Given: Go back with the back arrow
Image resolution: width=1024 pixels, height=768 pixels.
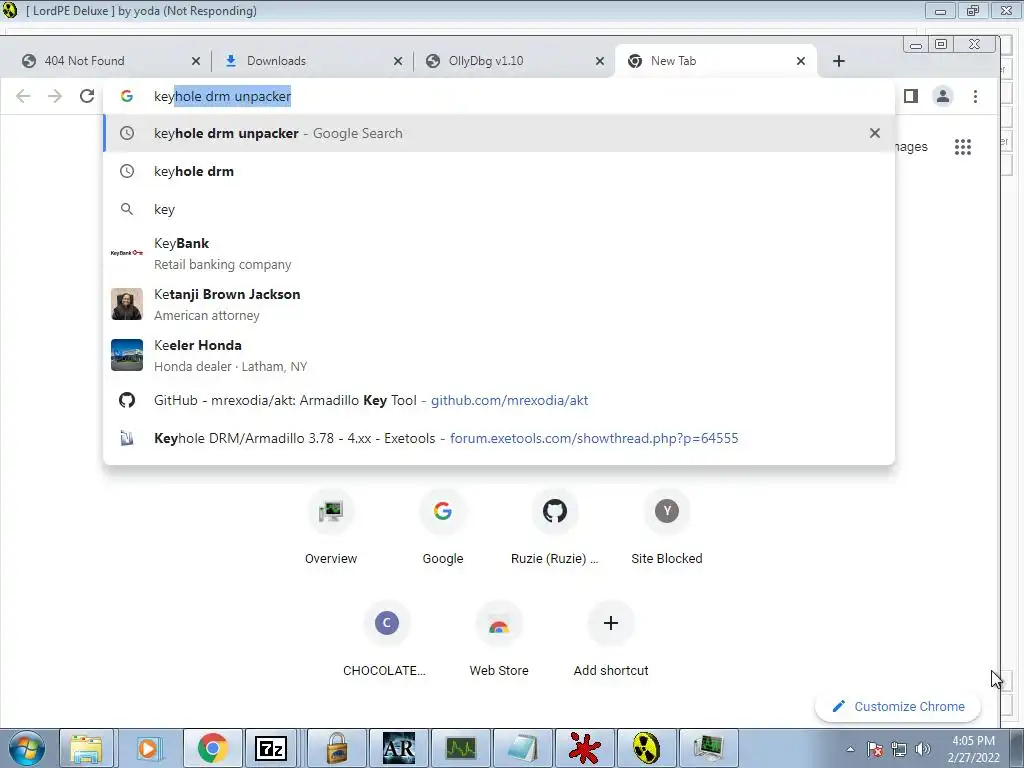Looking at the screenshot, I should click(24, 96).
